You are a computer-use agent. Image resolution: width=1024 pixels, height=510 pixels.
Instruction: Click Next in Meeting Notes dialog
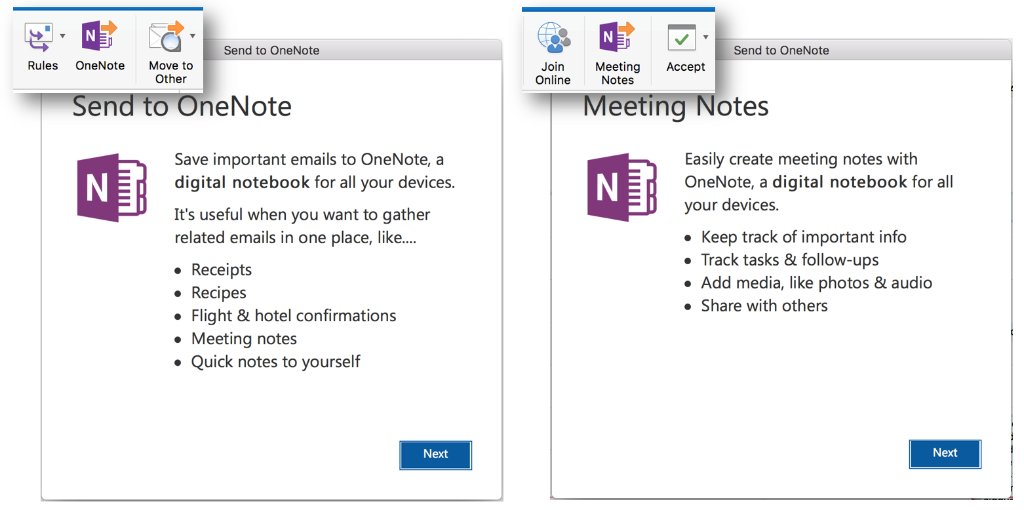[x=945, y=453]
